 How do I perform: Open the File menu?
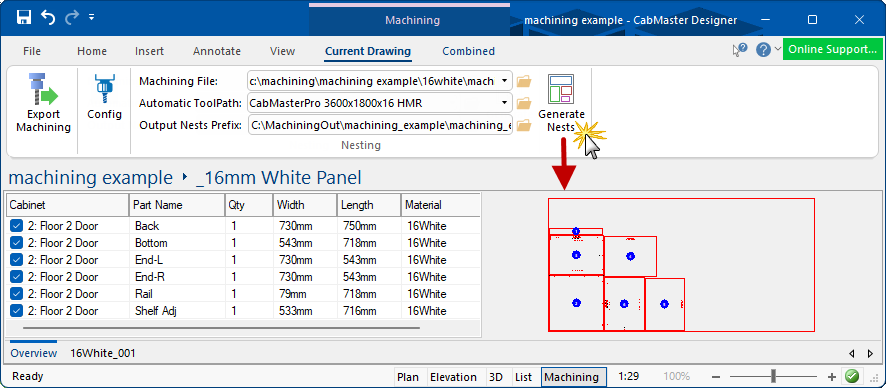point(32,51)
